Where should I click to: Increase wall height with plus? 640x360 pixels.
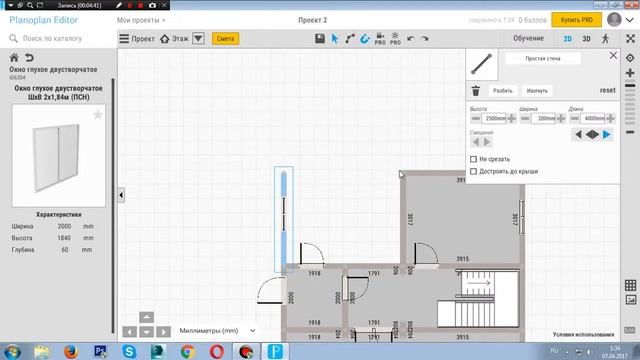click(511, 118)
